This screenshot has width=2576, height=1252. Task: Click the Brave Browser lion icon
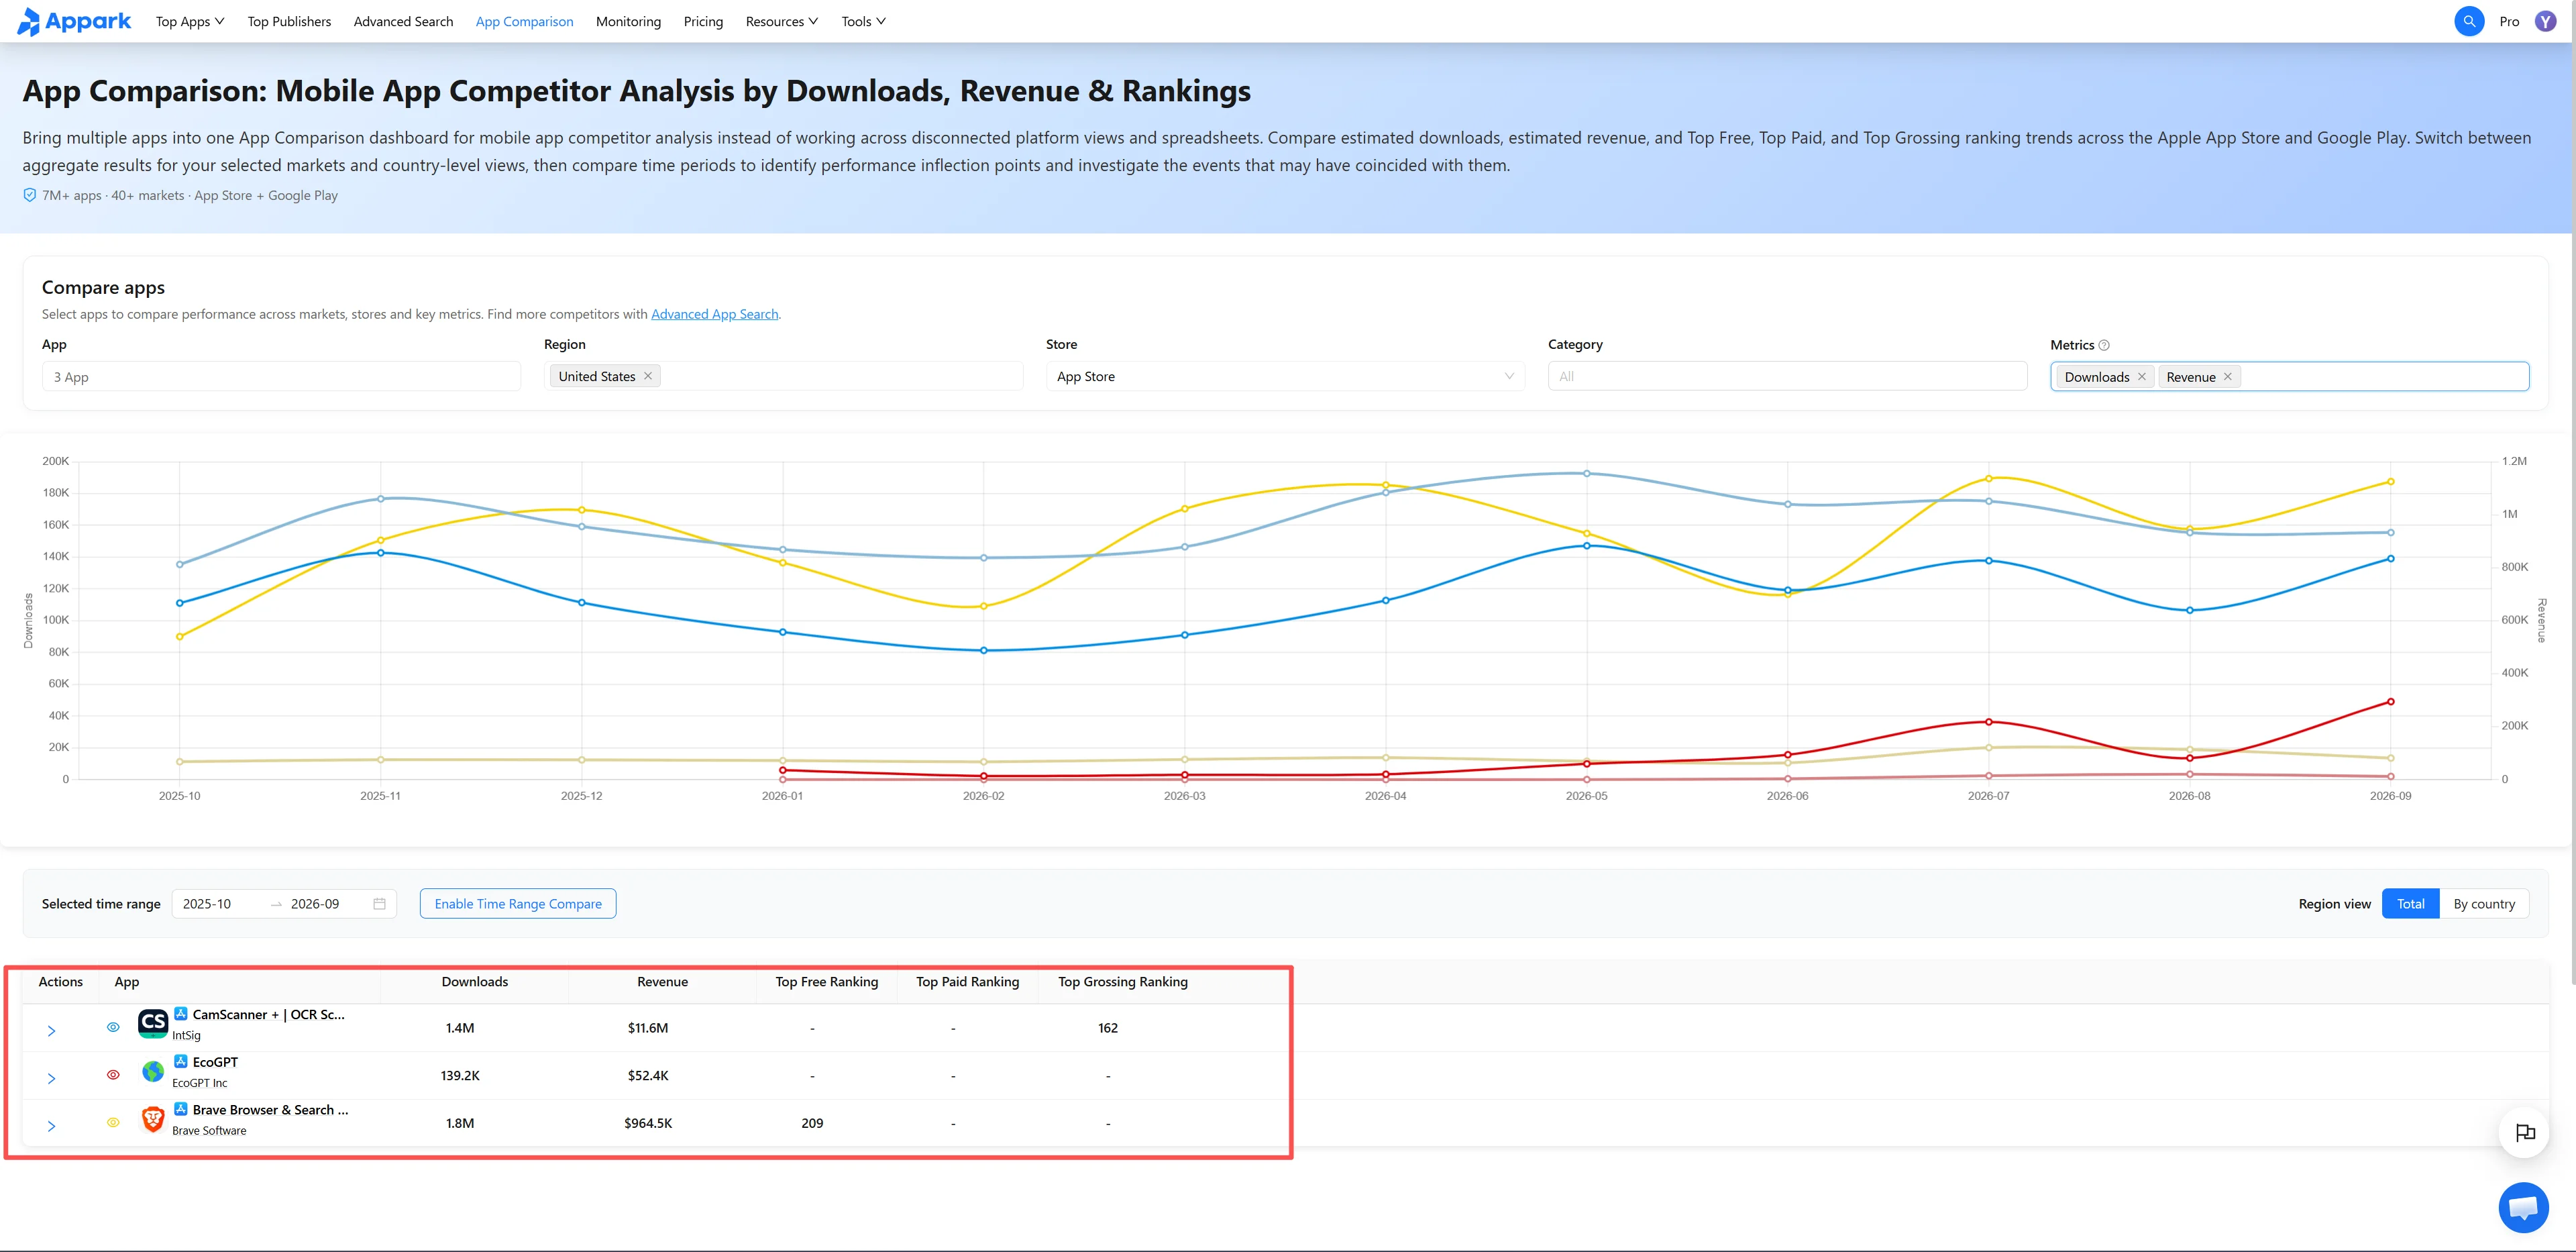pos(152,1119)
